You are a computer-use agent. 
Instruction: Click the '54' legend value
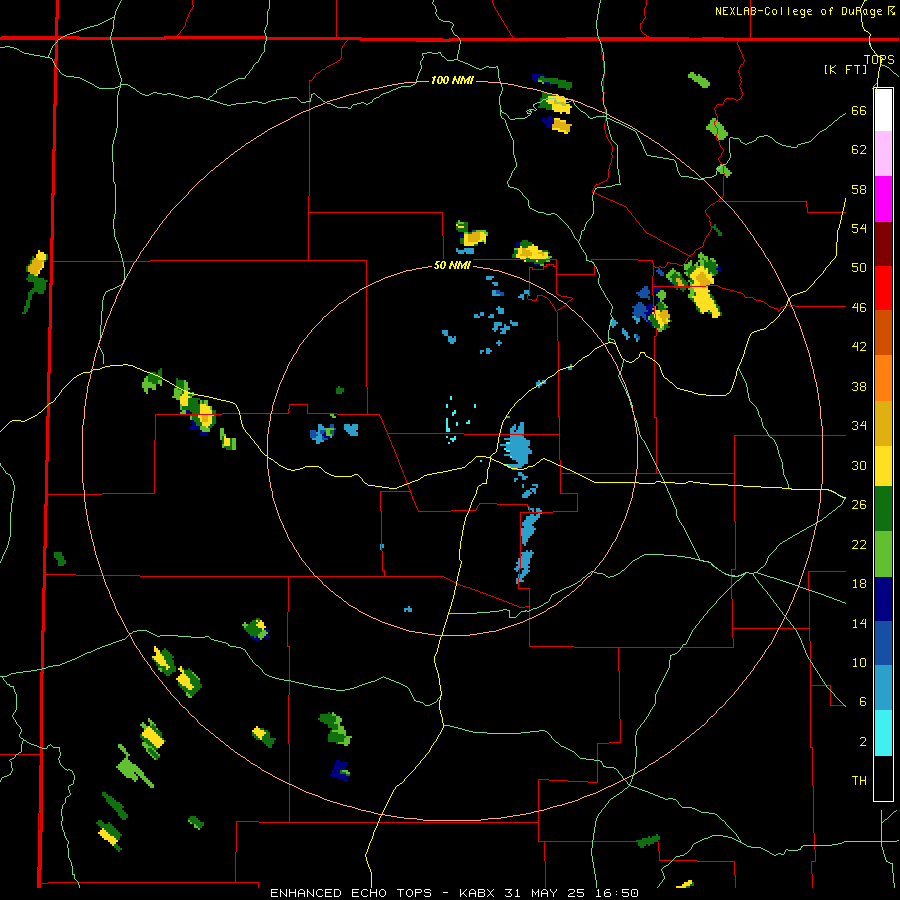(859, 228)
